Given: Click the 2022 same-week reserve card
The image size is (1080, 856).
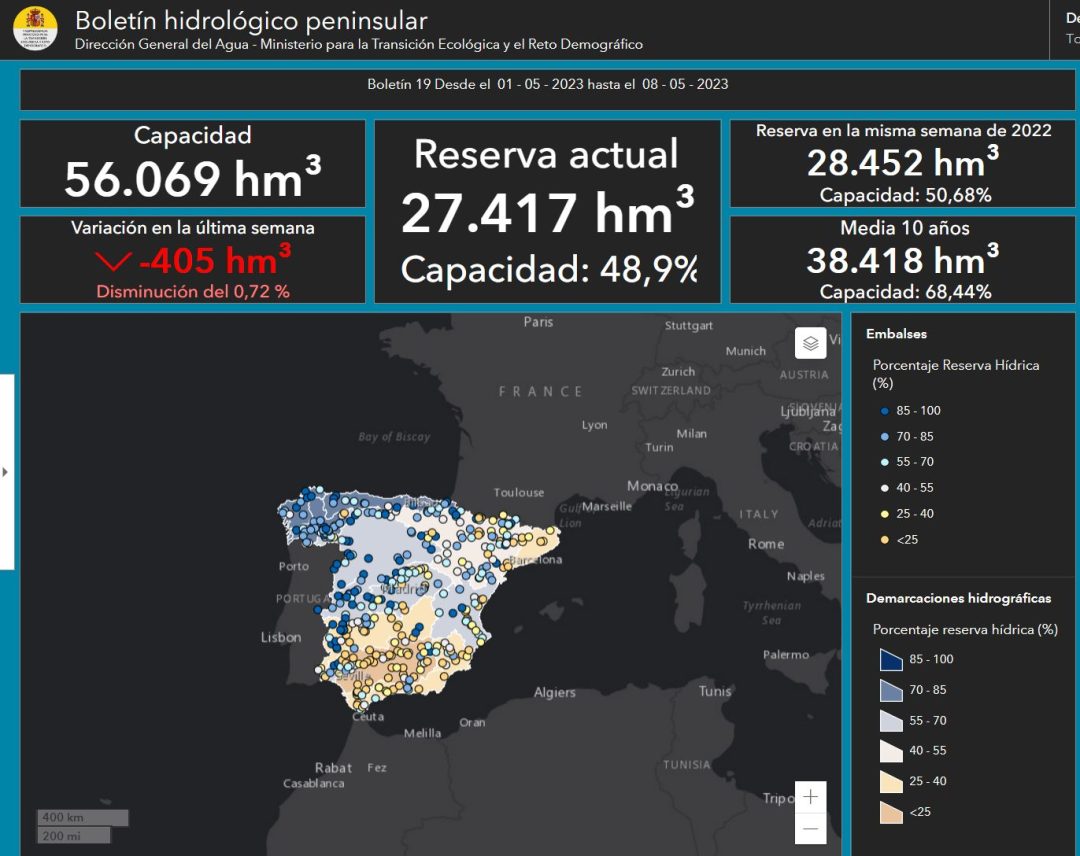Looking at the screenshot, I should click(x=903, y=163).
